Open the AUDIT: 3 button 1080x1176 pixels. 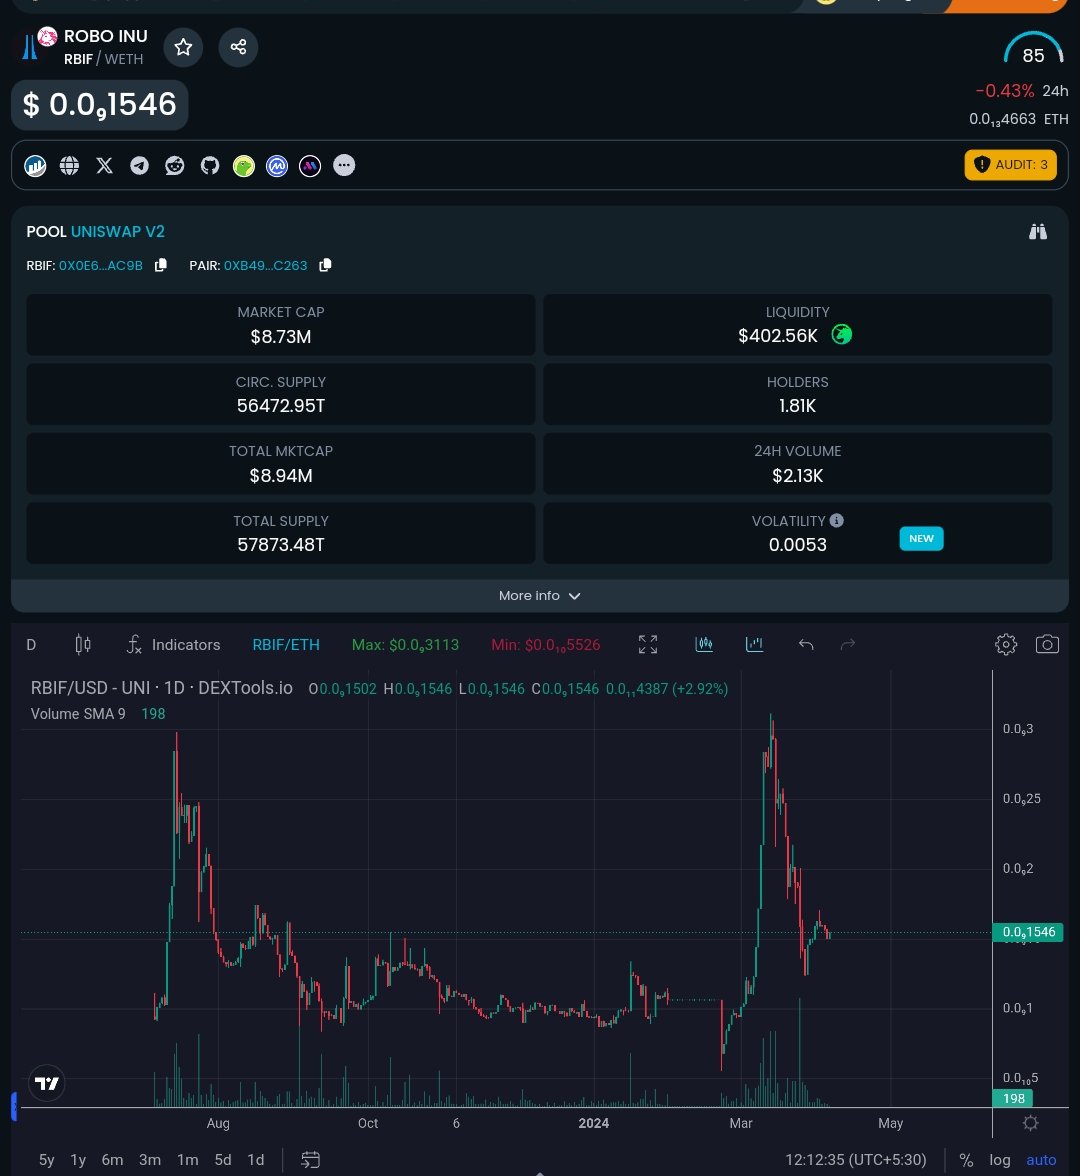(x=1010, y=164)
